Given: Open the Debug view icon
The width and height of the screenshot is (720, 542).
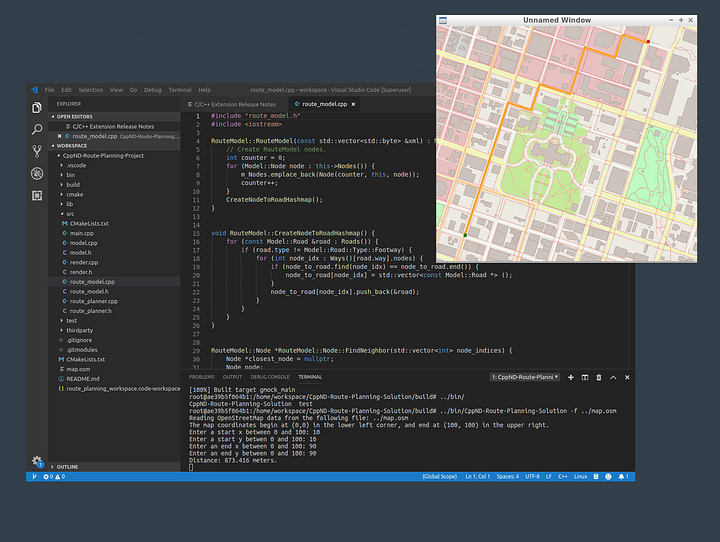Looking at the screenshot, I should click(x=37, y=173).
